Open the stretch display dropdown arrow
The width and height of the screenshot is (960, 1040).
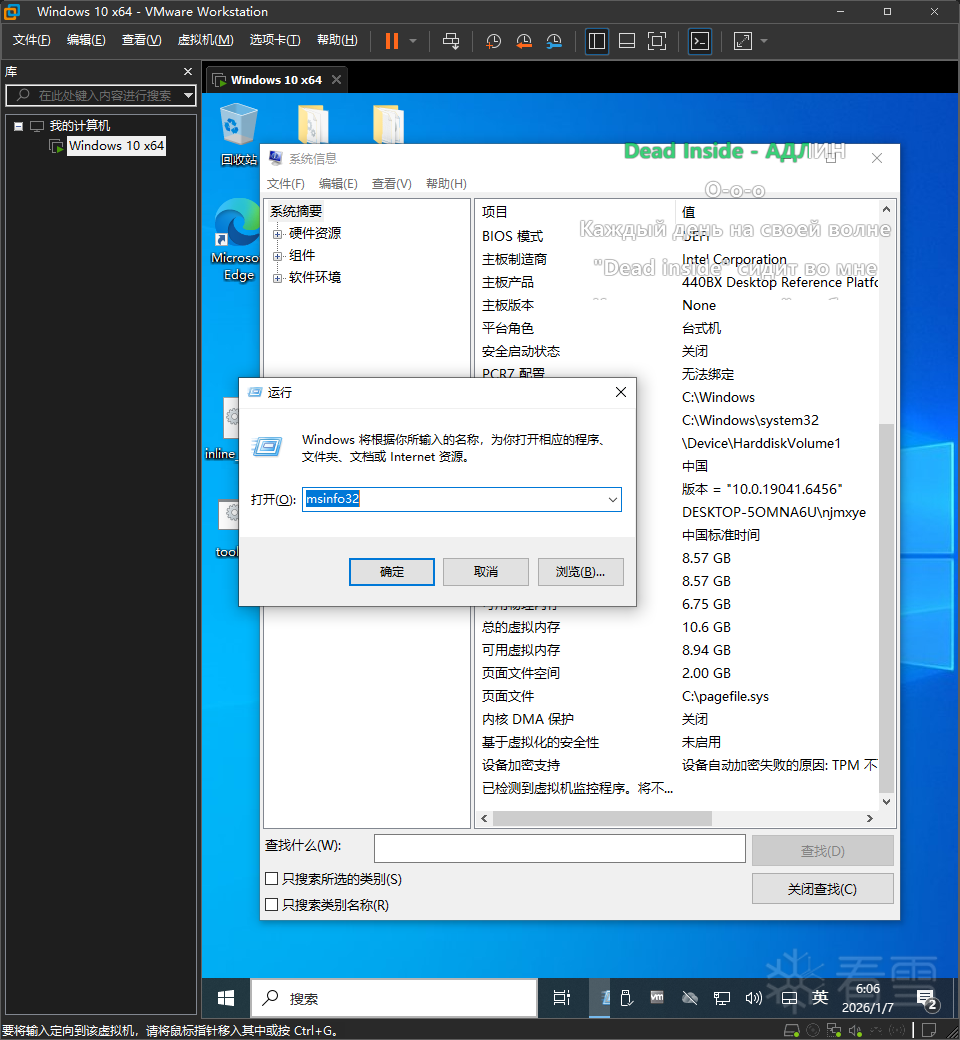(x=764, y=41)
